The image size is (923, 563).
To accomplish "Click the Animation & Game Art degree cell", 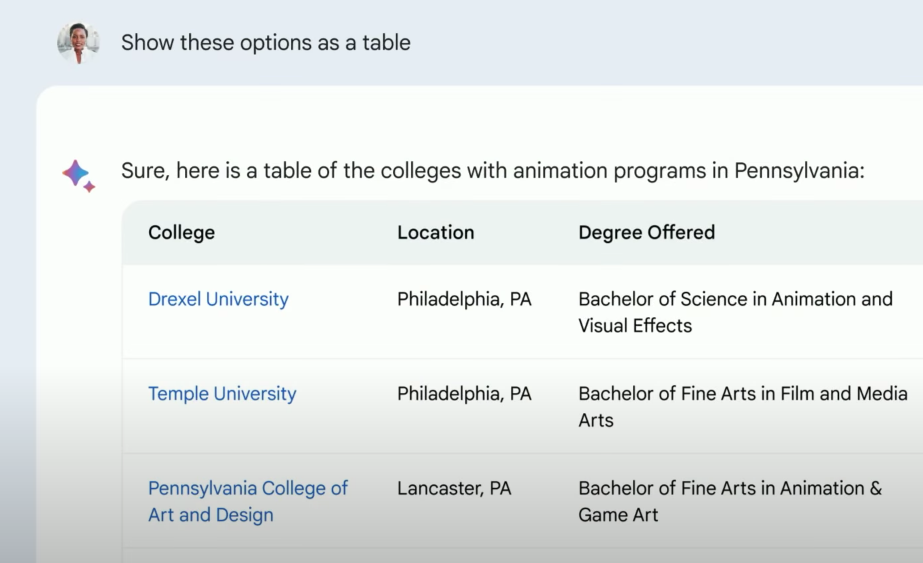I will point(730,501).
